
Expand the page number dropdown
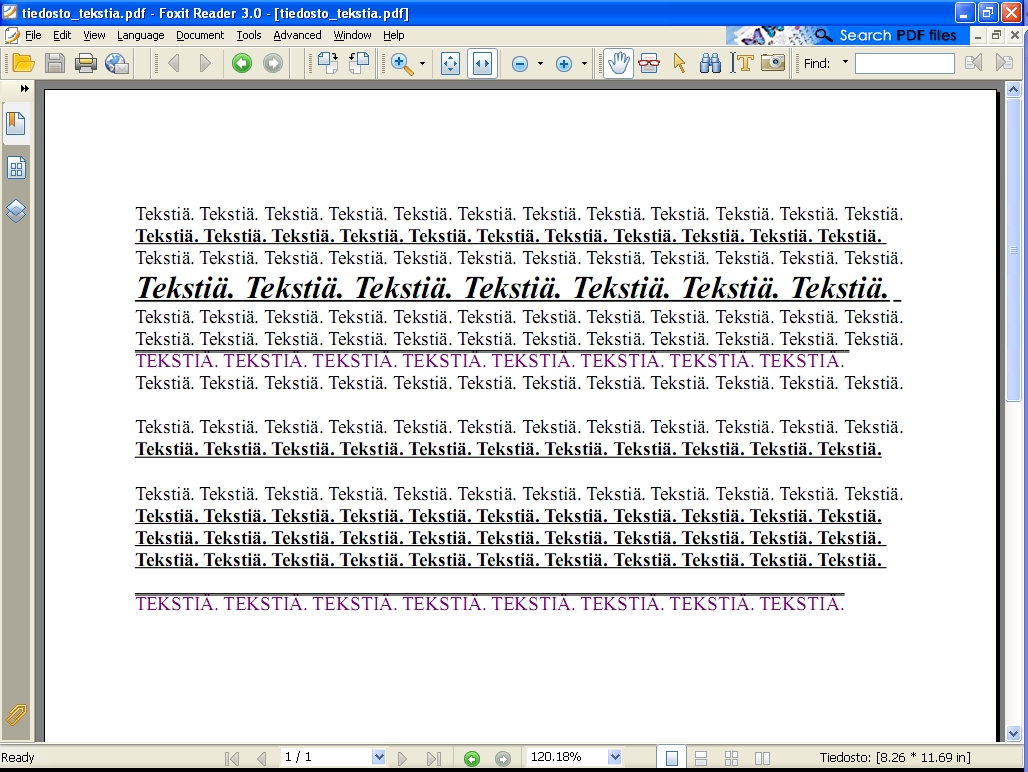[378, 758]
